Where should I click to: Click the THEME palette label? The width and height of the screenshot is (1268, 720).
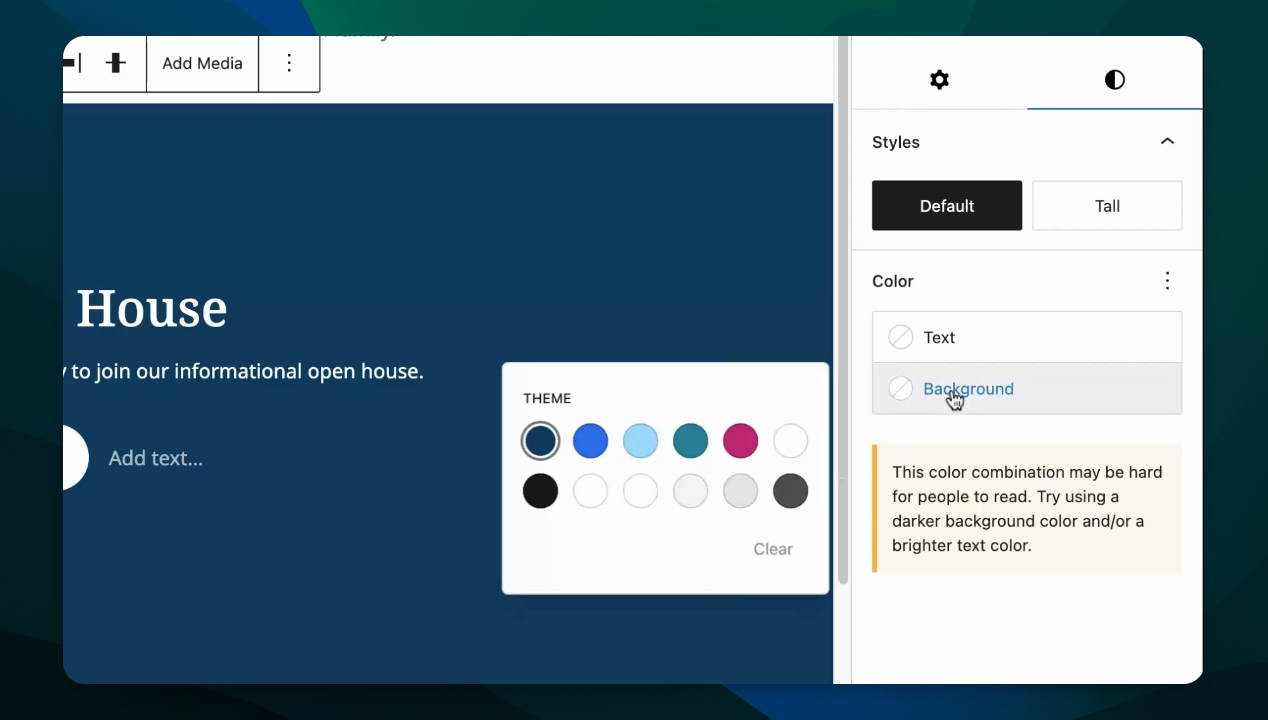point(547,398)
